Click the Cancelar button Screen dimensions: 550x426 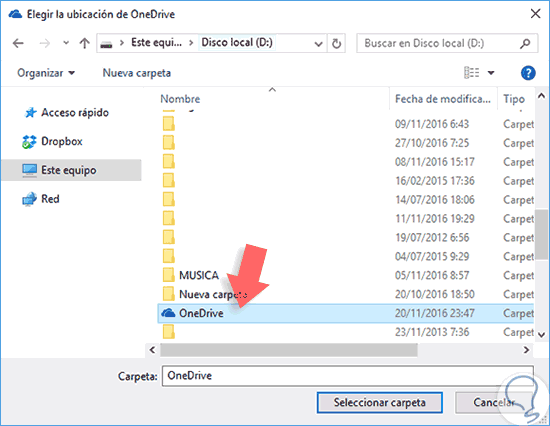494,402
